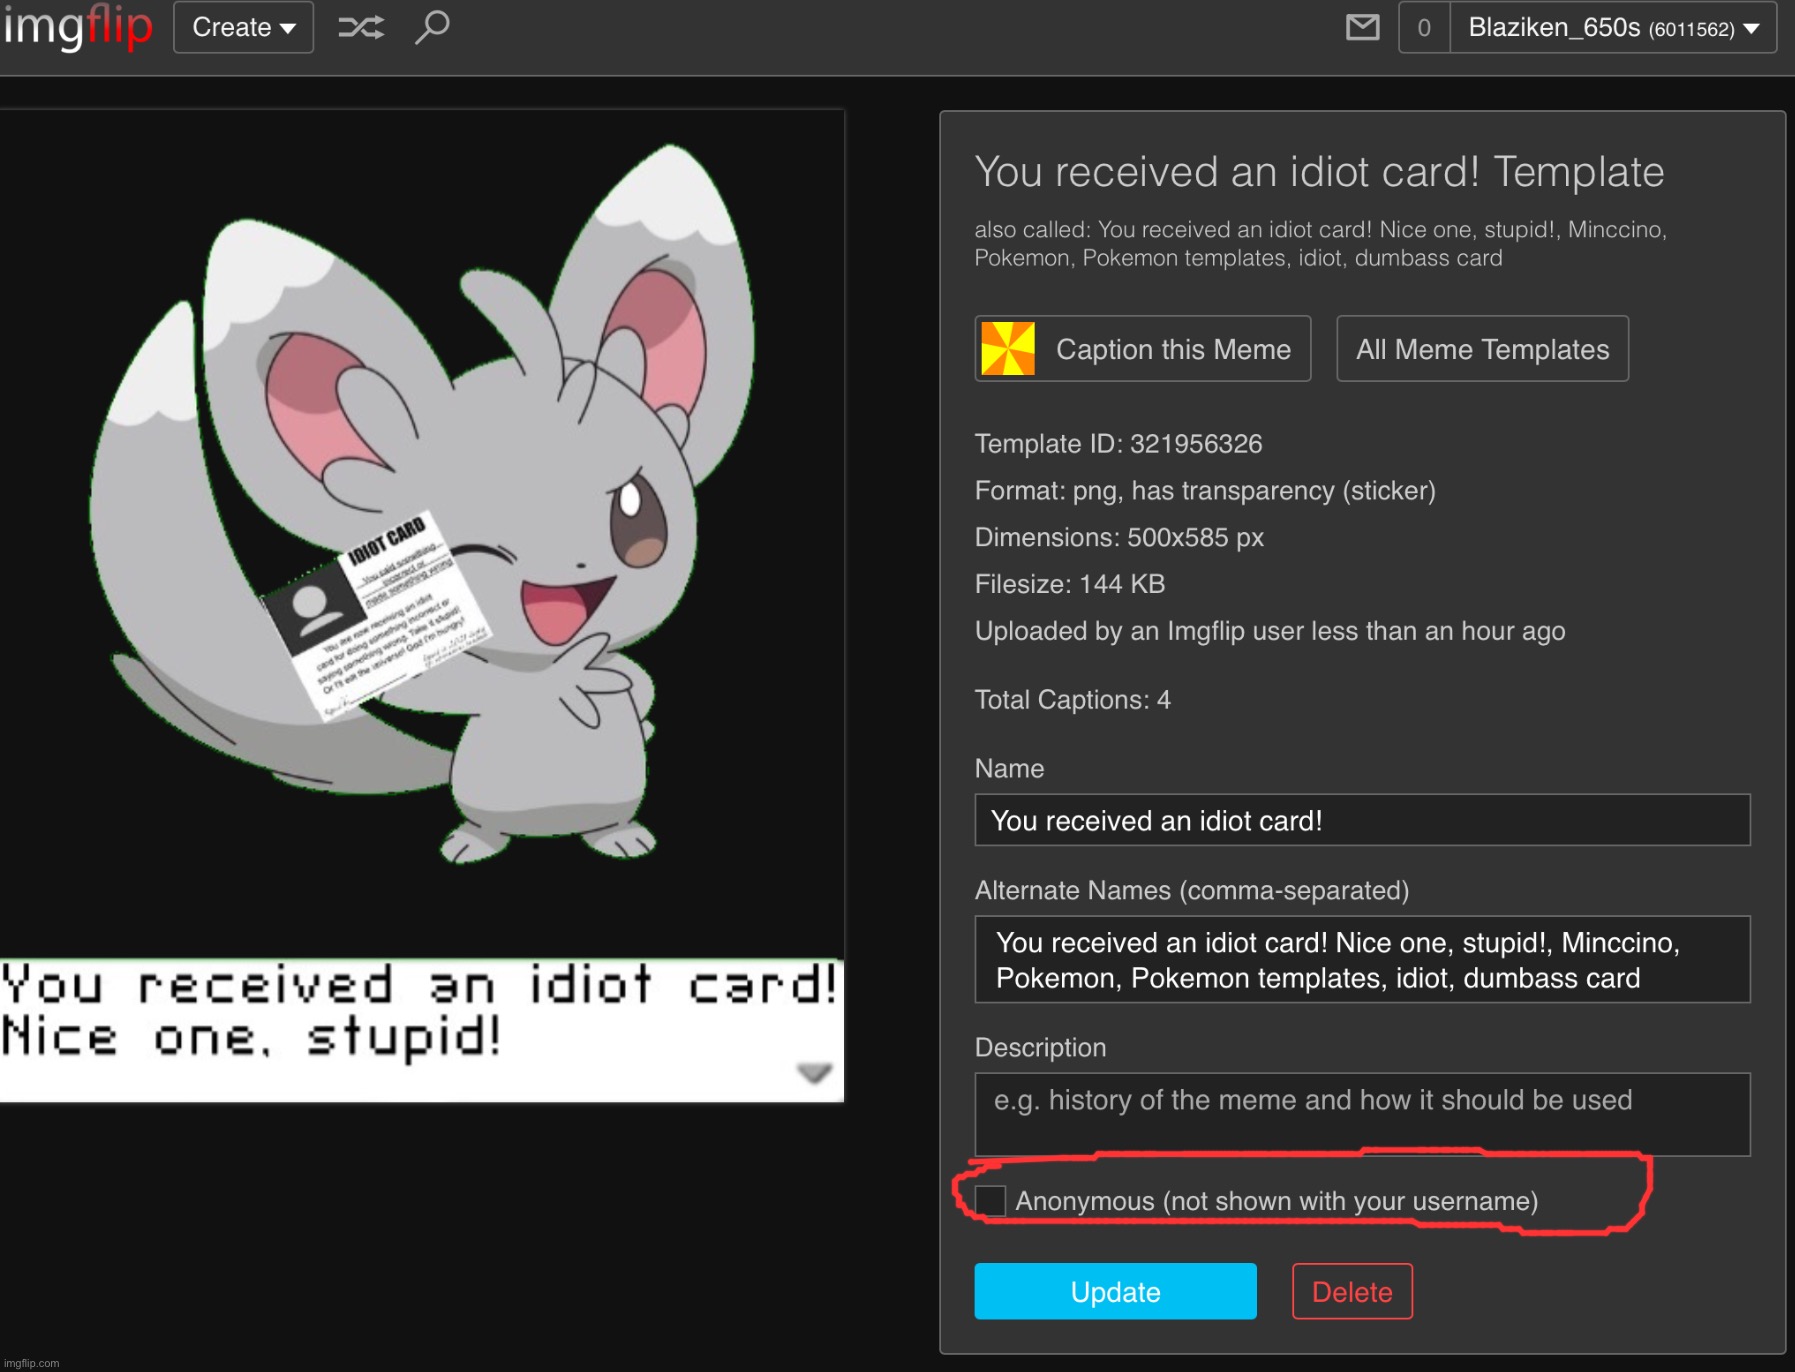
Task: Click the imgflip logo
Action: [78, 27]
